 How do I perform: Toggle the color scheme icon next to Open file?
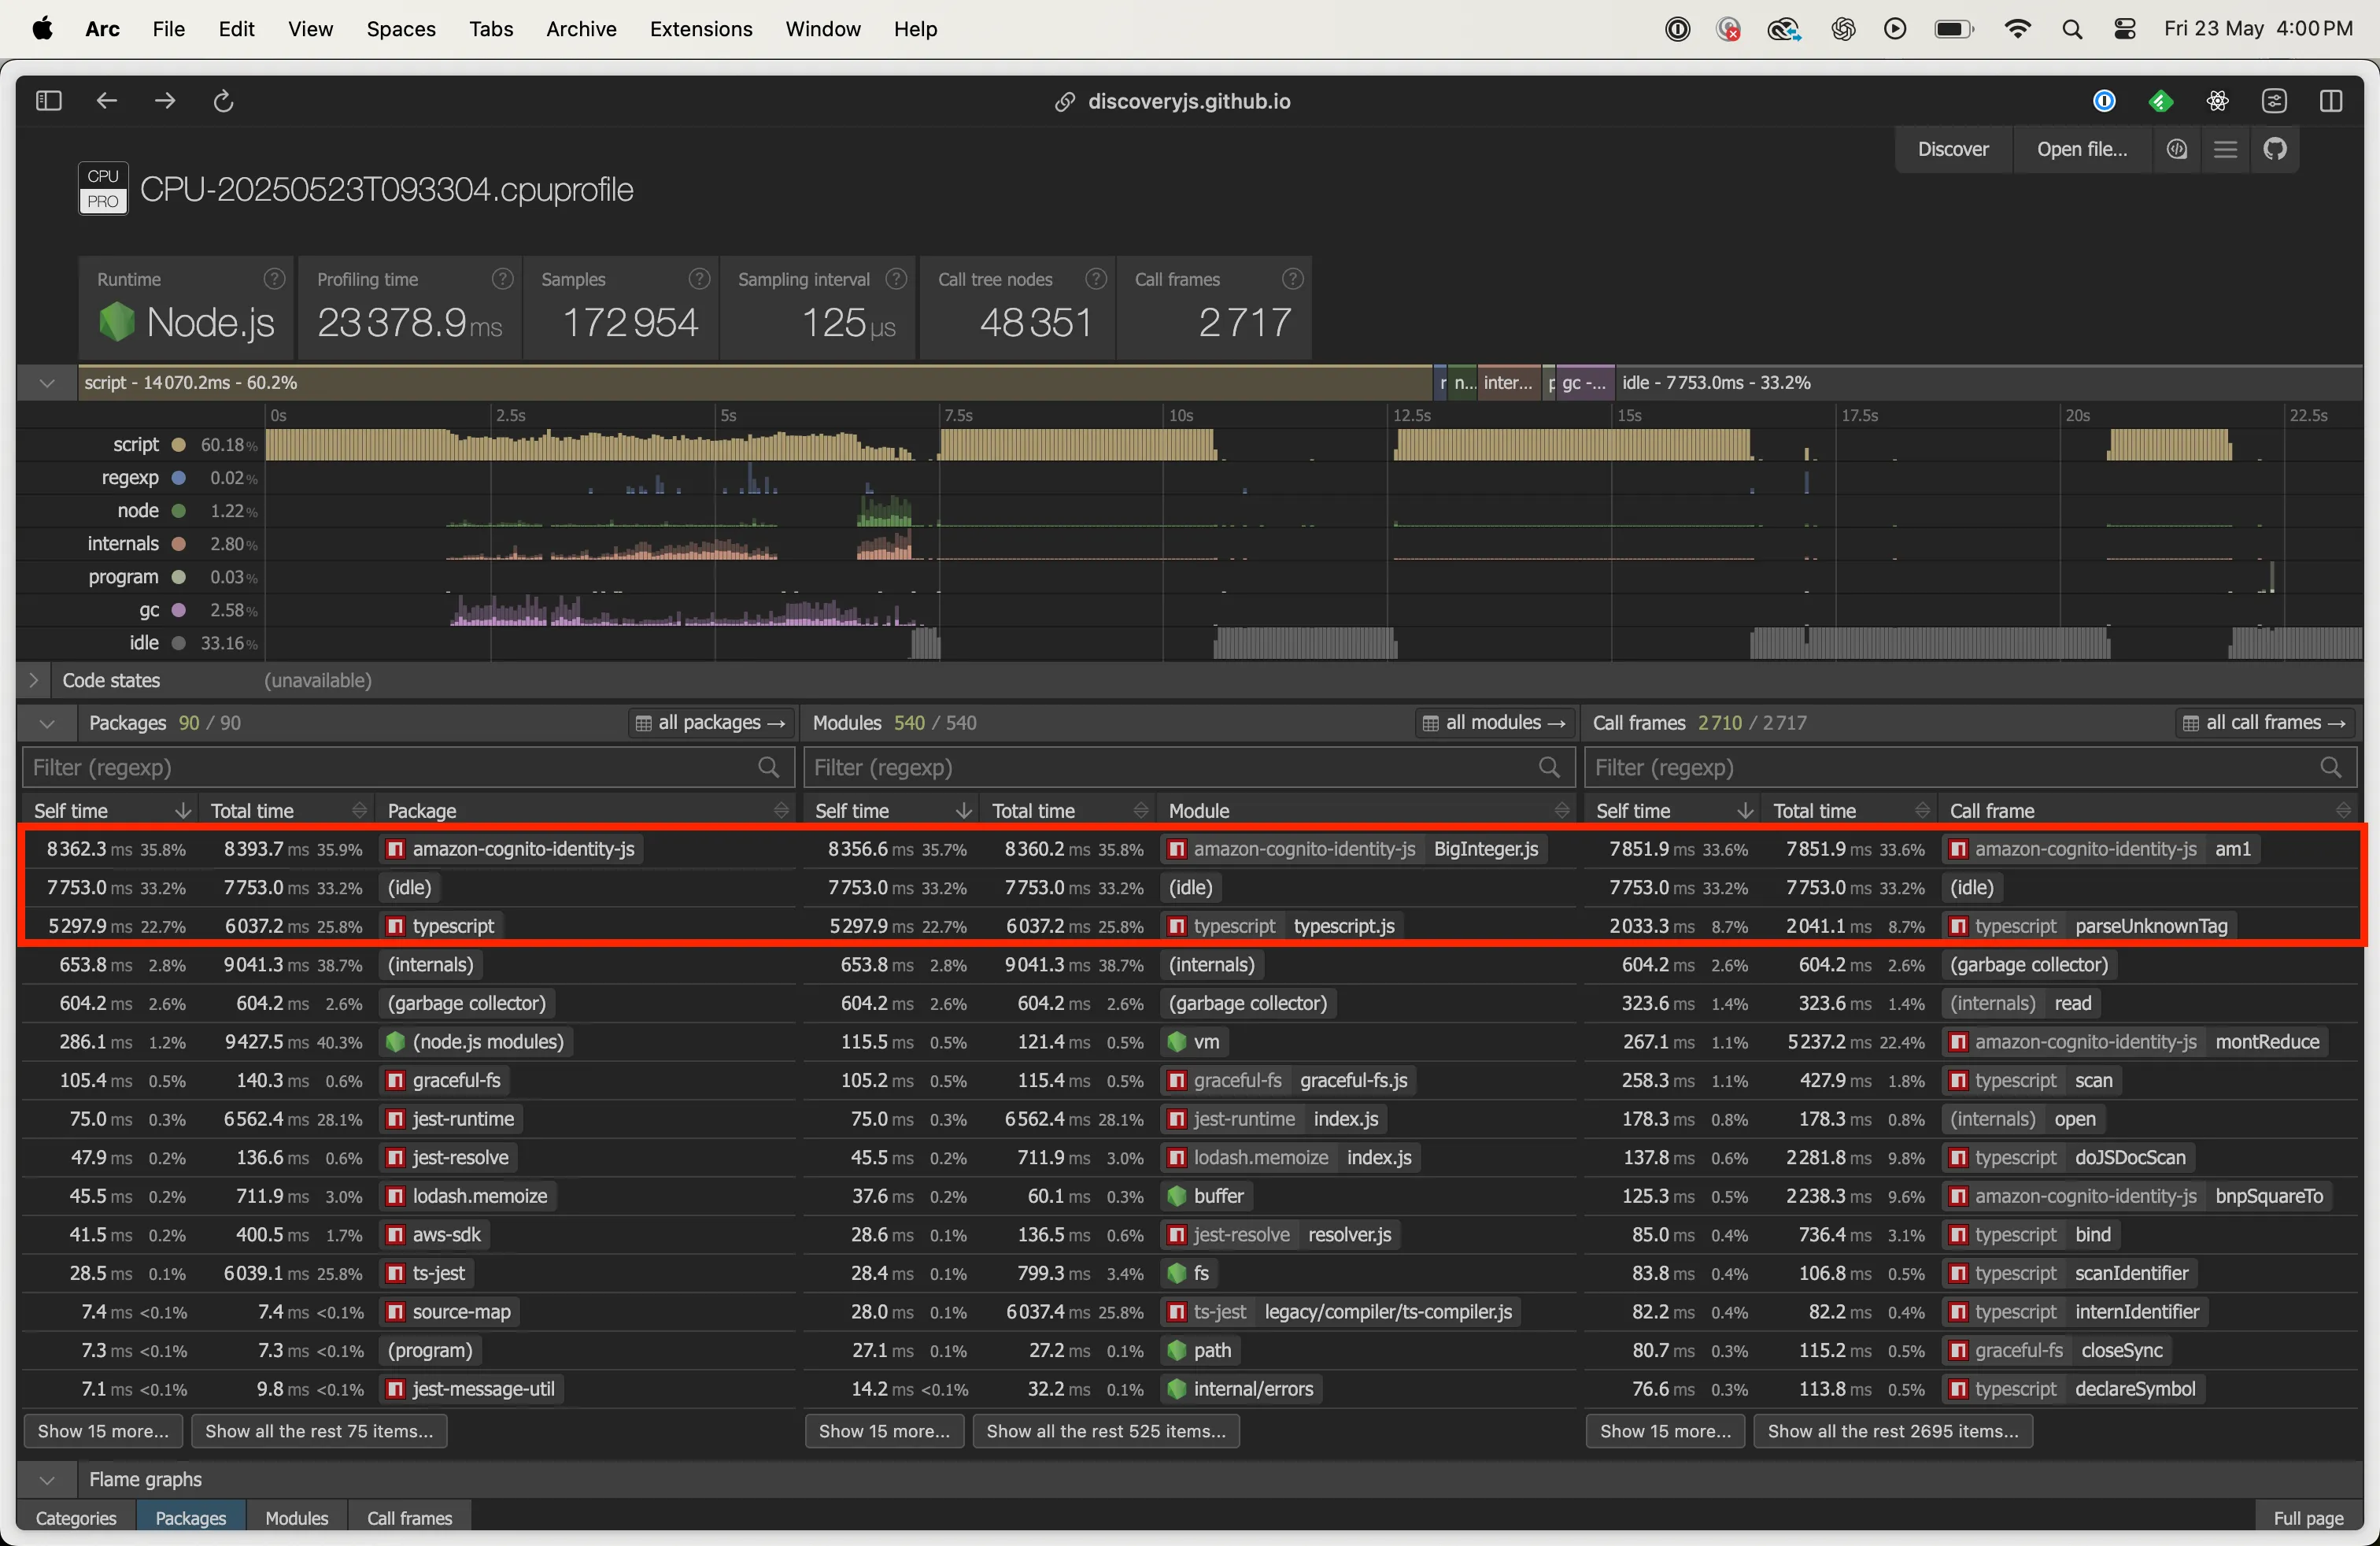2177,149
